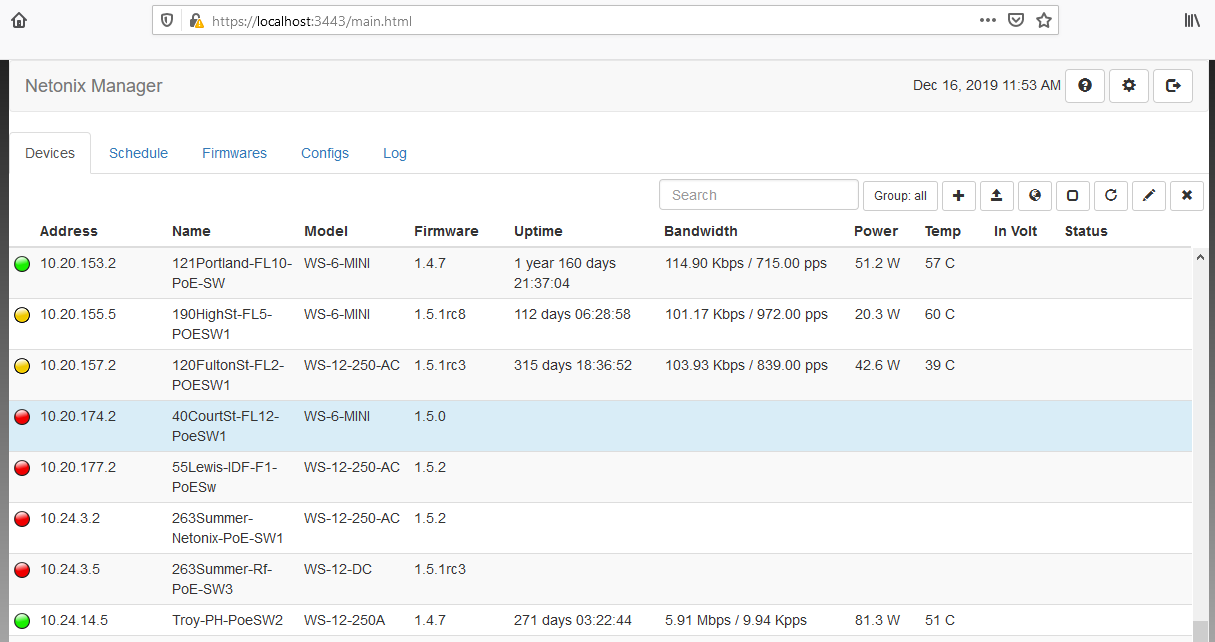The width and height of the screenshot is (1215, 642).
Task: Sort devices by the Uptime column header
Action: pyautogui.click(x=538, y=231)
